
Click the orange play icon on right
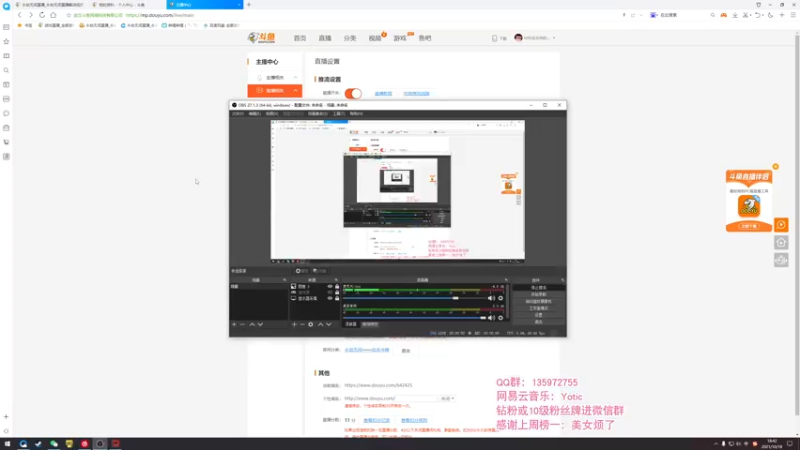tap(781, 225)
